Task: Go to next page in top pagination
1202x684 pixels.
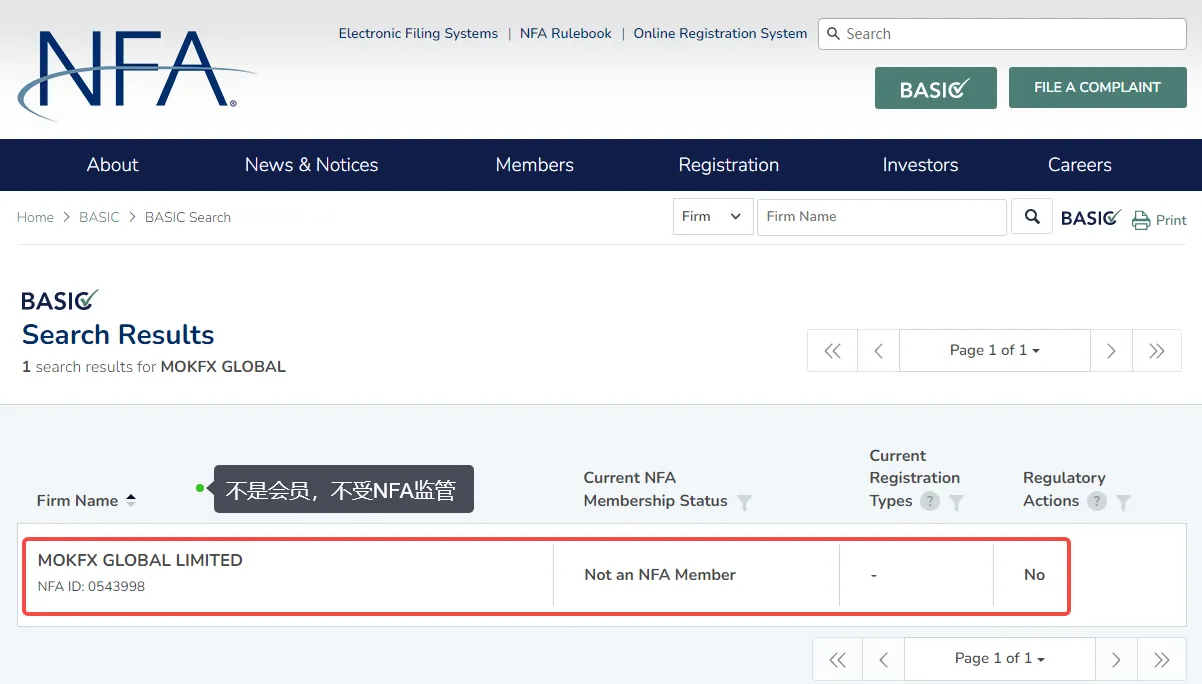Action: pyautogui.click(x=1111, y=351)
